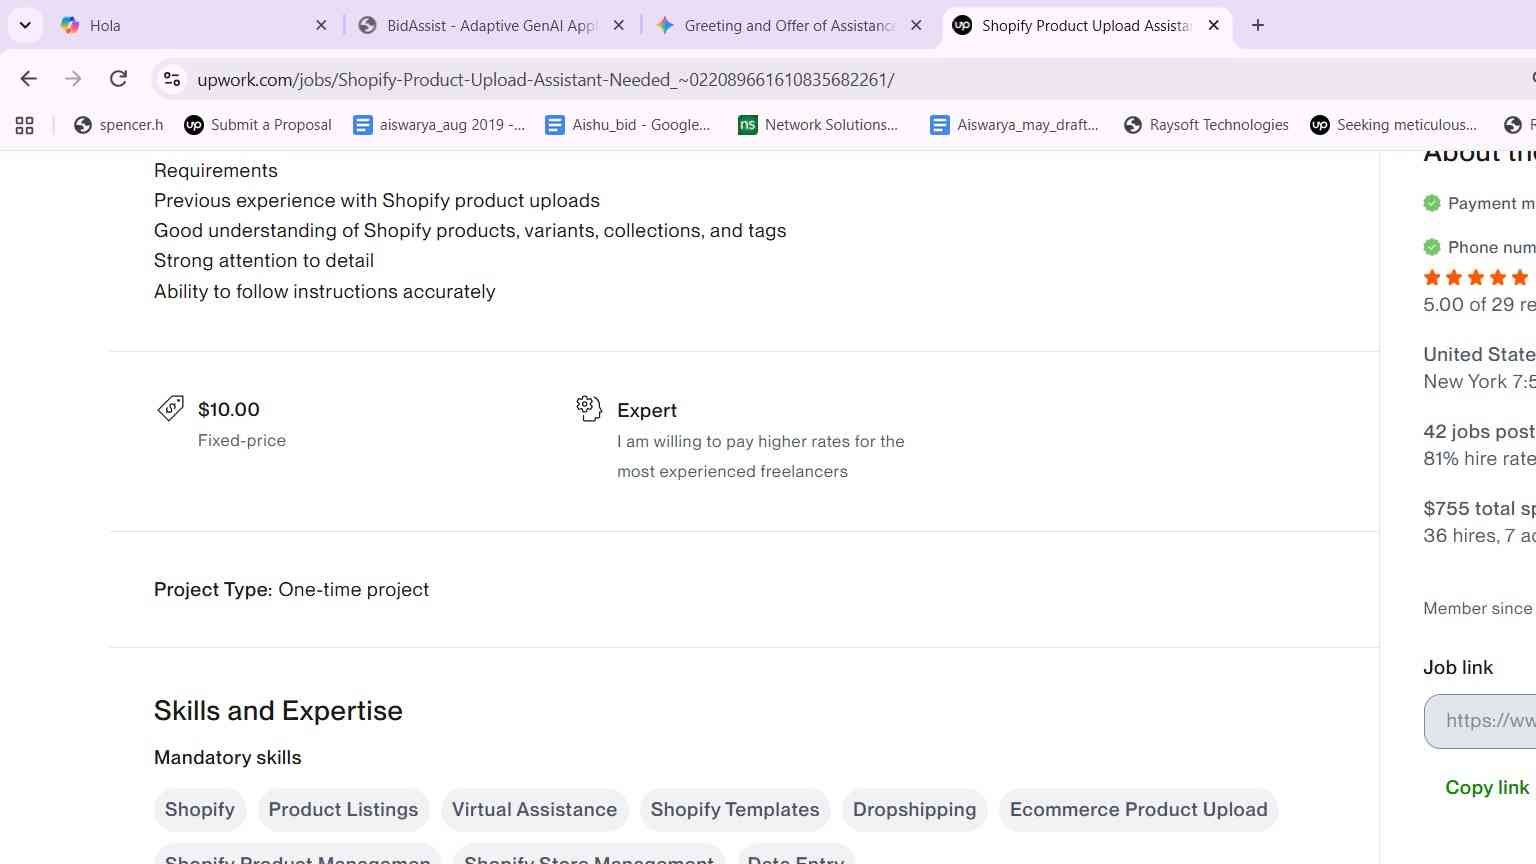Screen dimensions: 1536x864
Task: Close the Greeting and Offer of Assistance tab
Action: [x=916, y=26]
